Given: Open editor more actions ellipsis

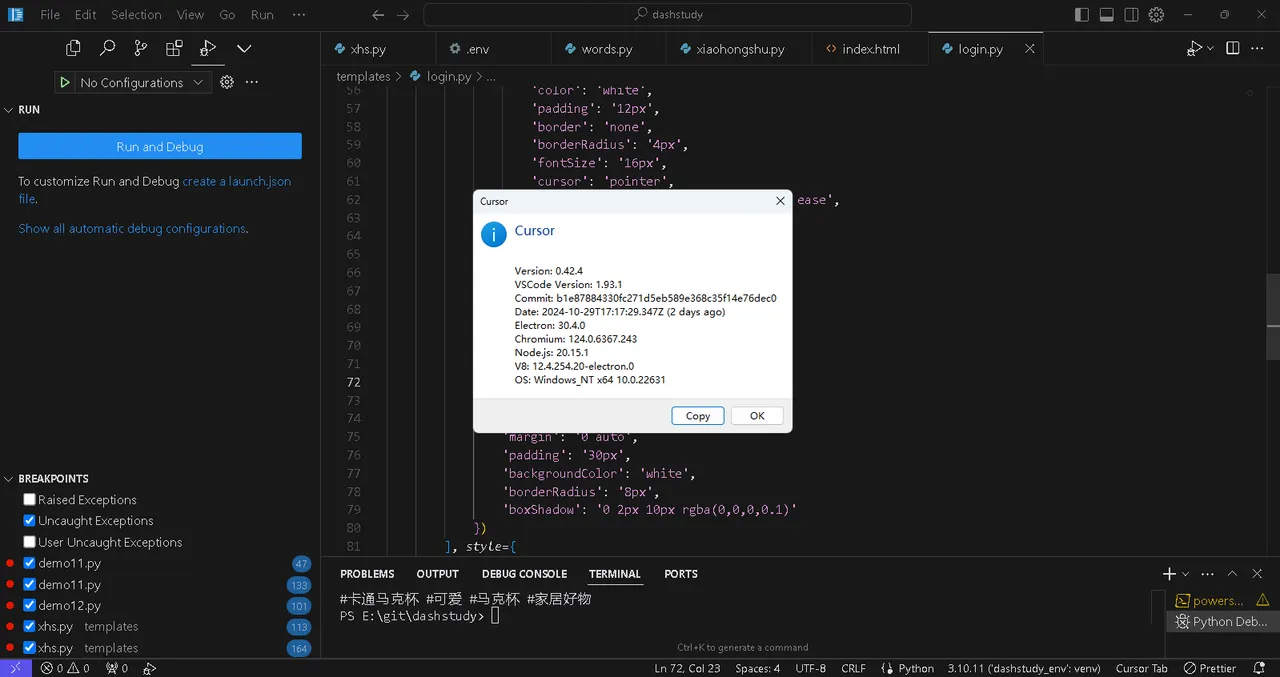Looking at the screenshot, I should (1259, 48).
